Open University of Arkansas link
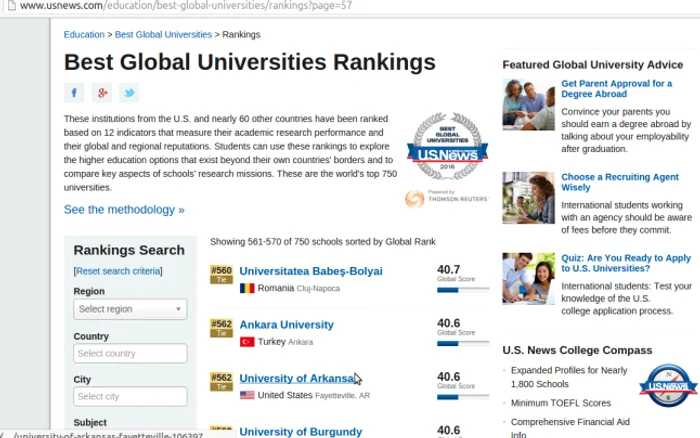This screenshot has width=700, height=438. (297, 378)
